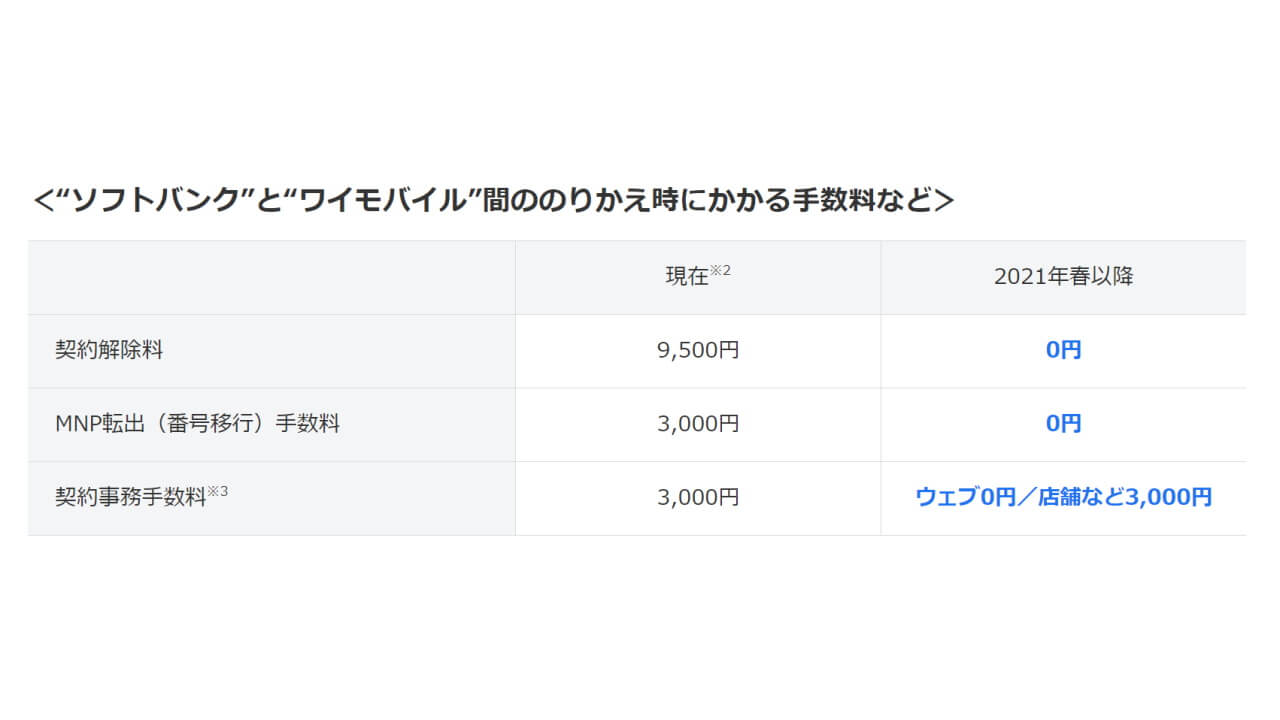Click the blue 0円 in MNP転出 row
1280x720 pixels.
[1063, 424]
